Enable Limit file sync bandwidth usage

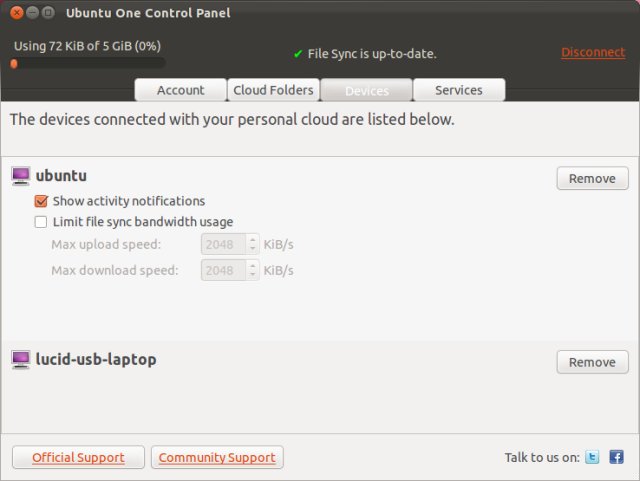click(41, 222)
